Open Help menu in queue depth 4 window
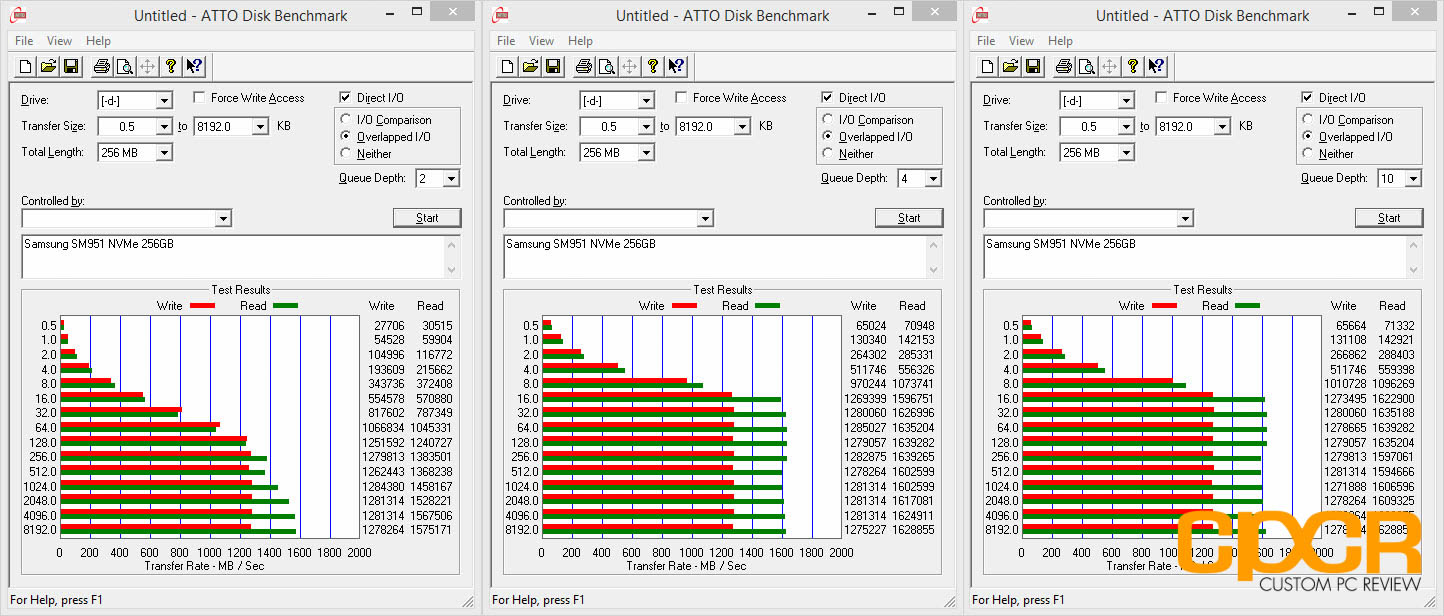 click(580, 41)
